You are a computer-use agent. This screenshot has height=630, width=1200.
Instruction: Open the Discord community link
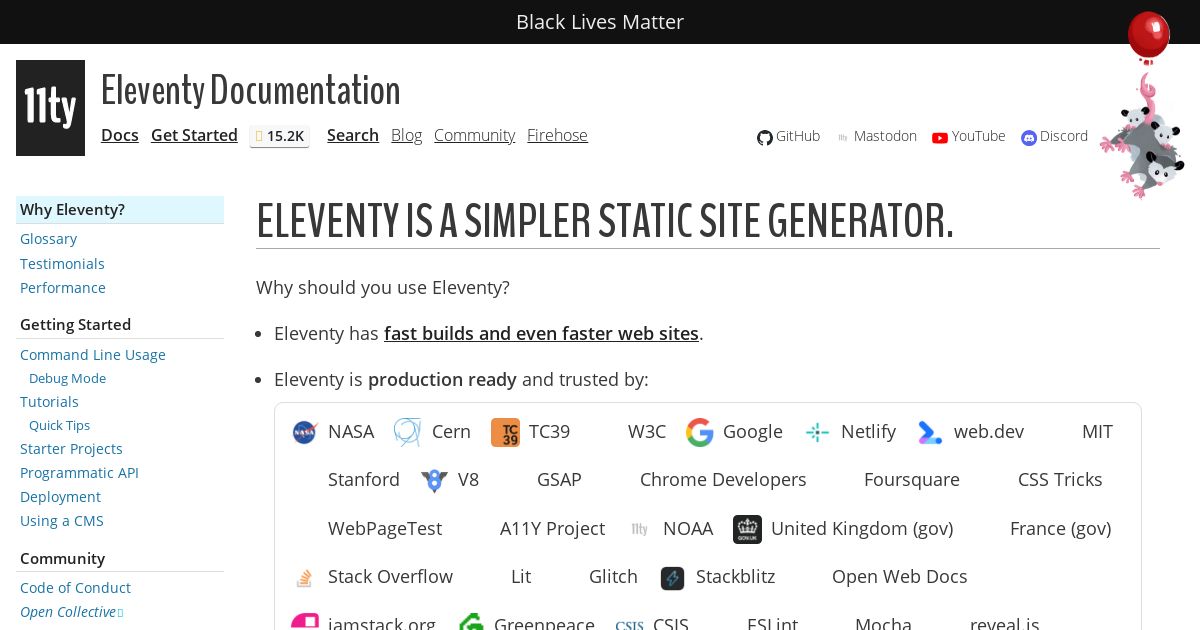click(x=1054, y=137)
